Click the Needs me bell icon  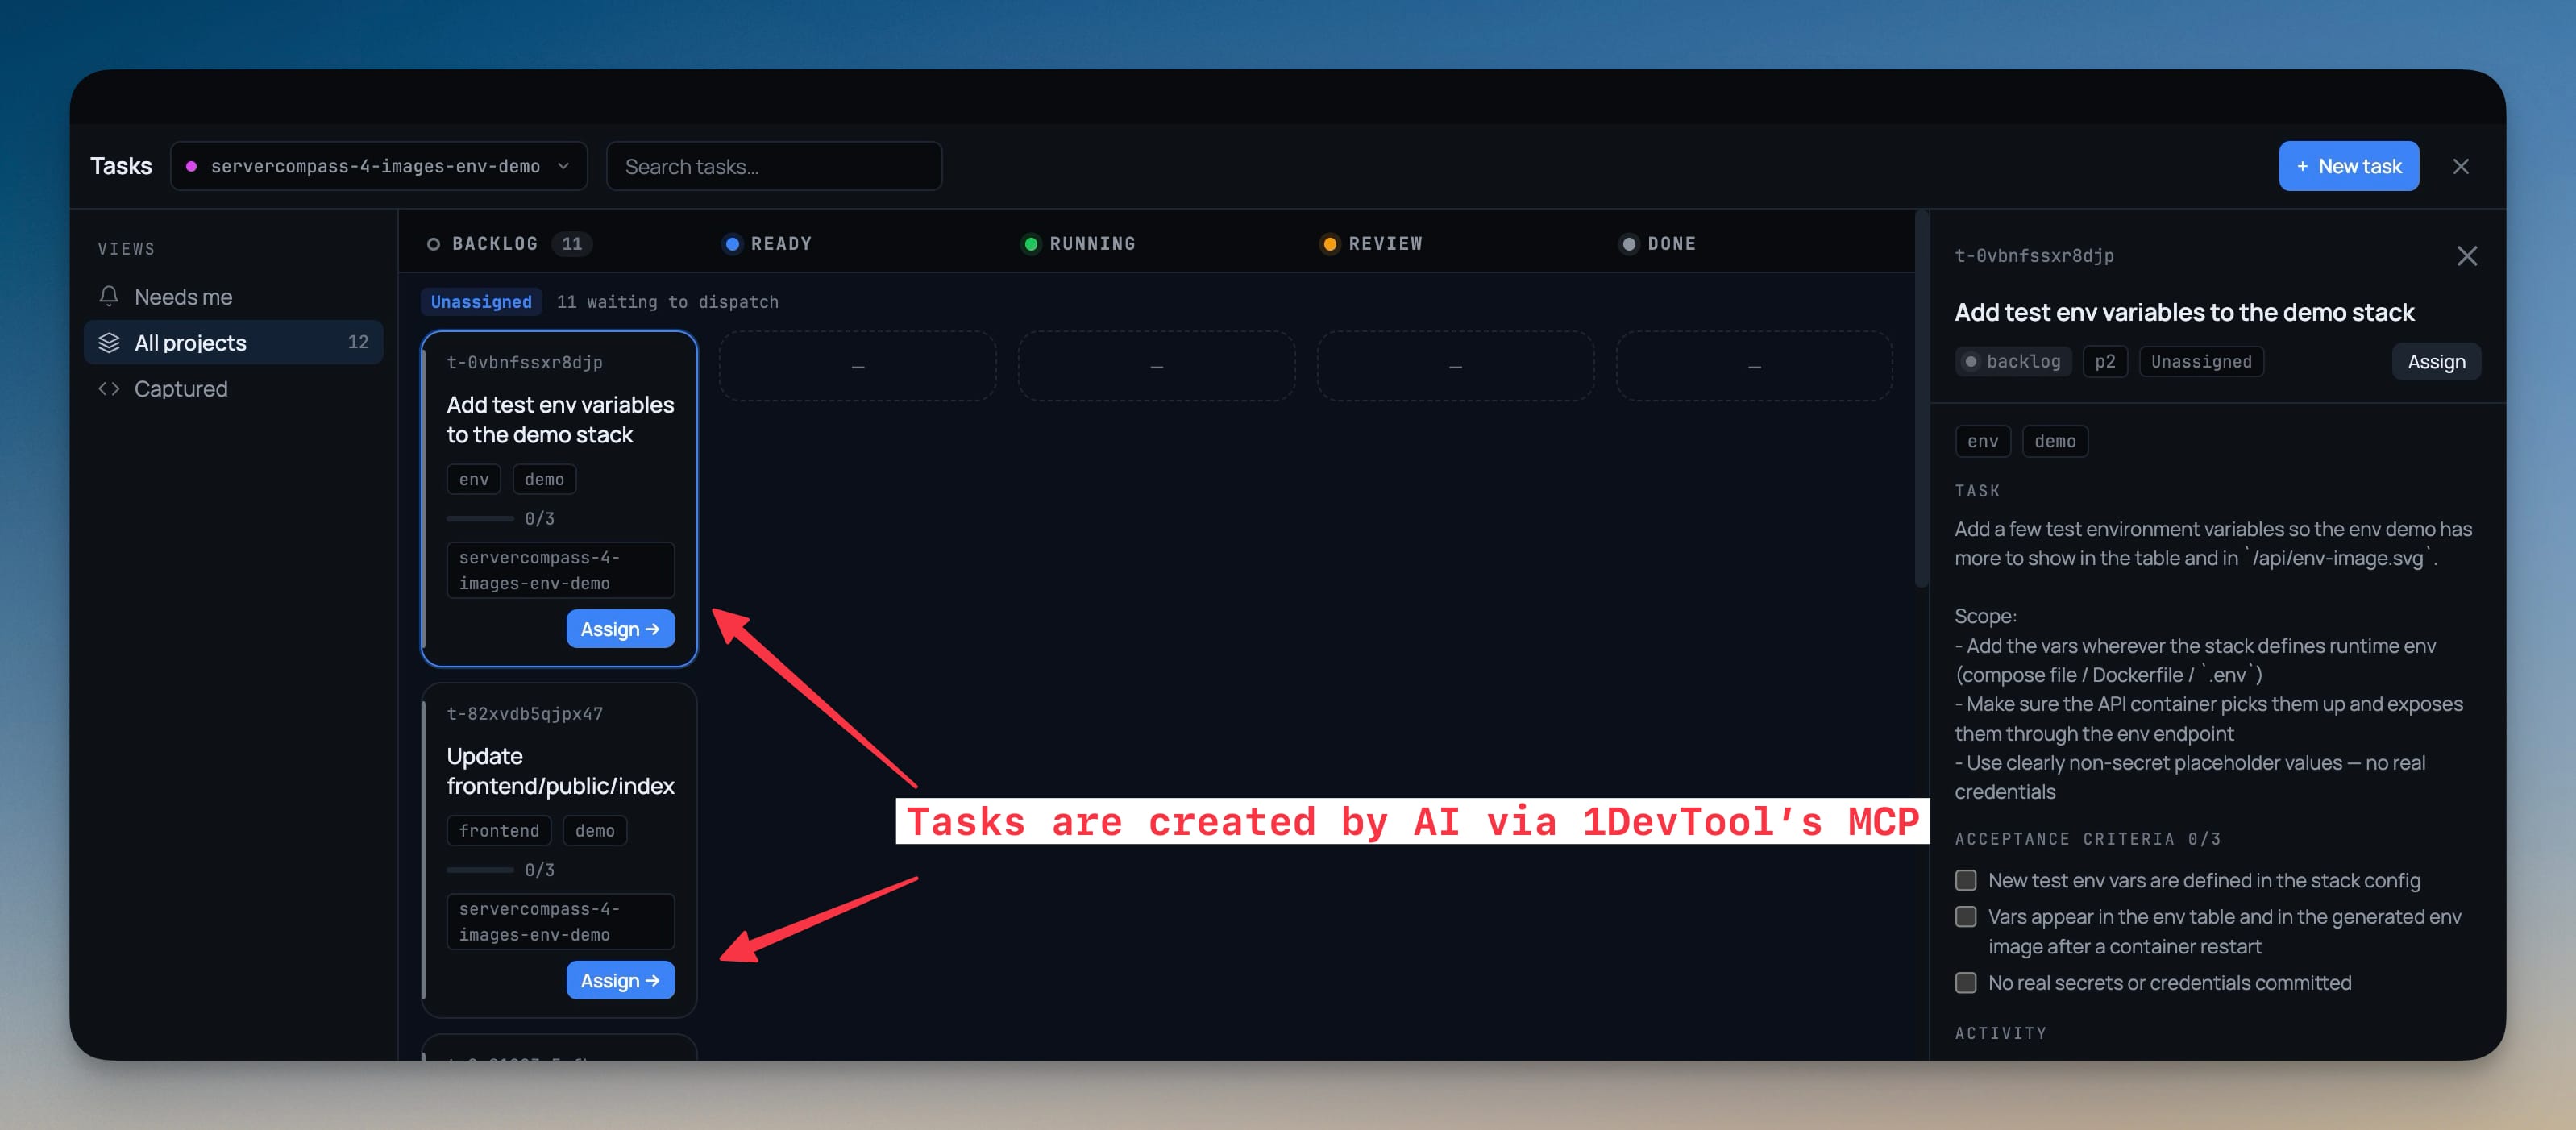109,296
